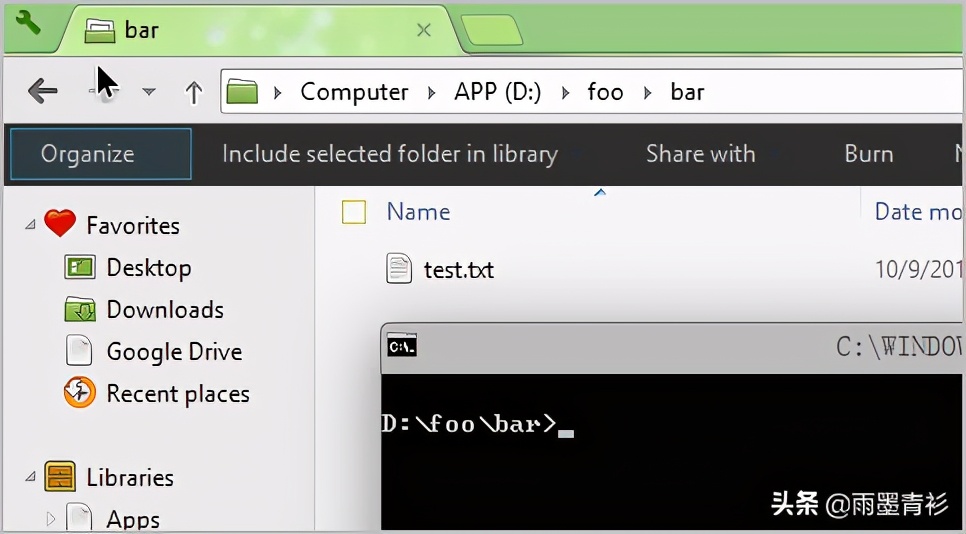Go up one folder level
The image size is (966, 534).
[194, 92]
